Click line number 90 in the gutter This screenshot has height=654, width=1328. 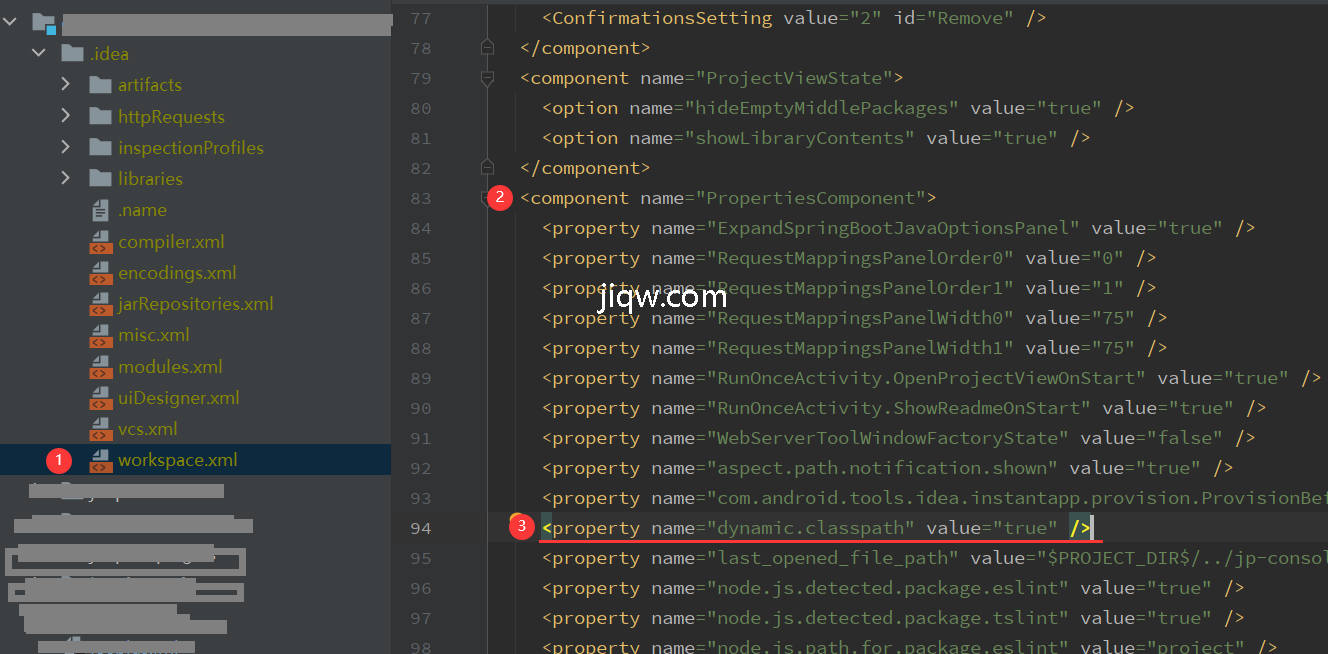(x=421, y=408)
